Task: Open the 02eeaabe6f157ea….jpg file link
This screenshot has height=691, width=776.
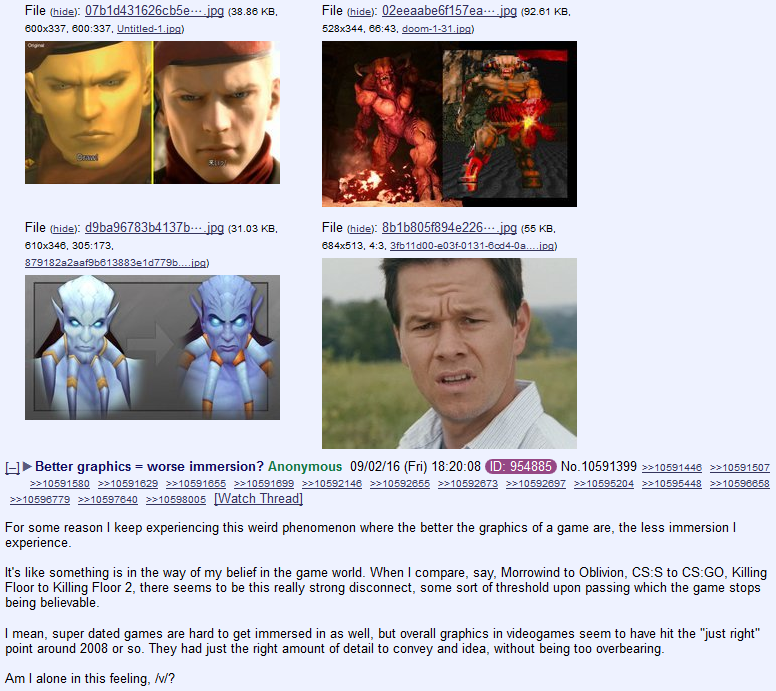Action: (449, 10)
